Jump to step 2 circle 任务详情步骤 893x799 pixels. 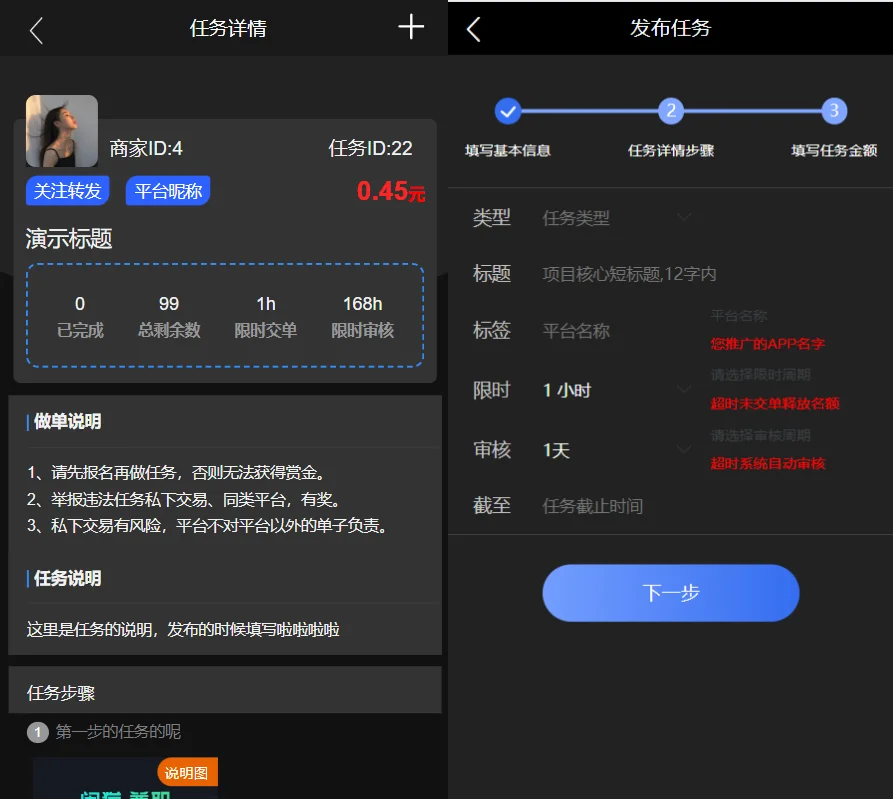click(671, 111)
